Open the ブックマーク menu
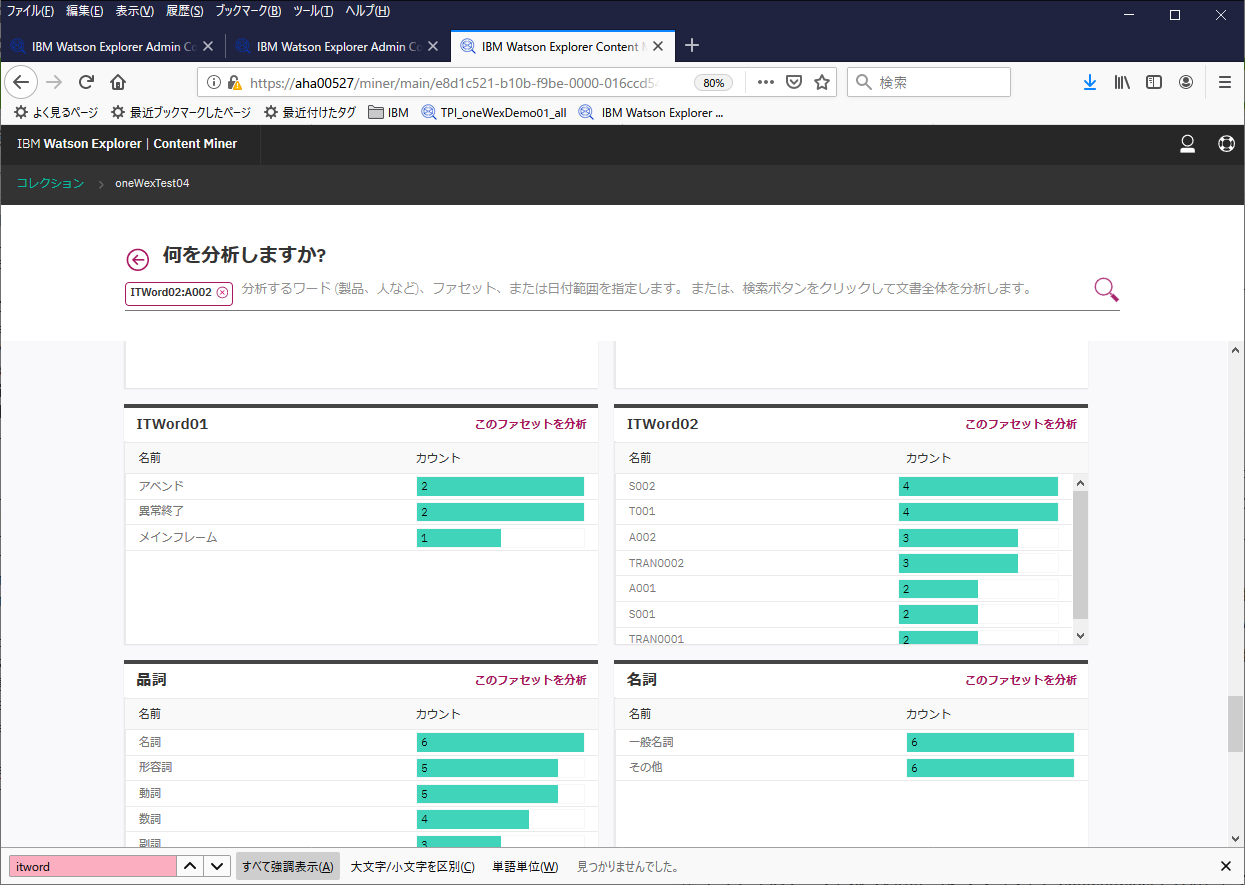This screenshot has height=885, width=1245. click(x=247, y=11)
